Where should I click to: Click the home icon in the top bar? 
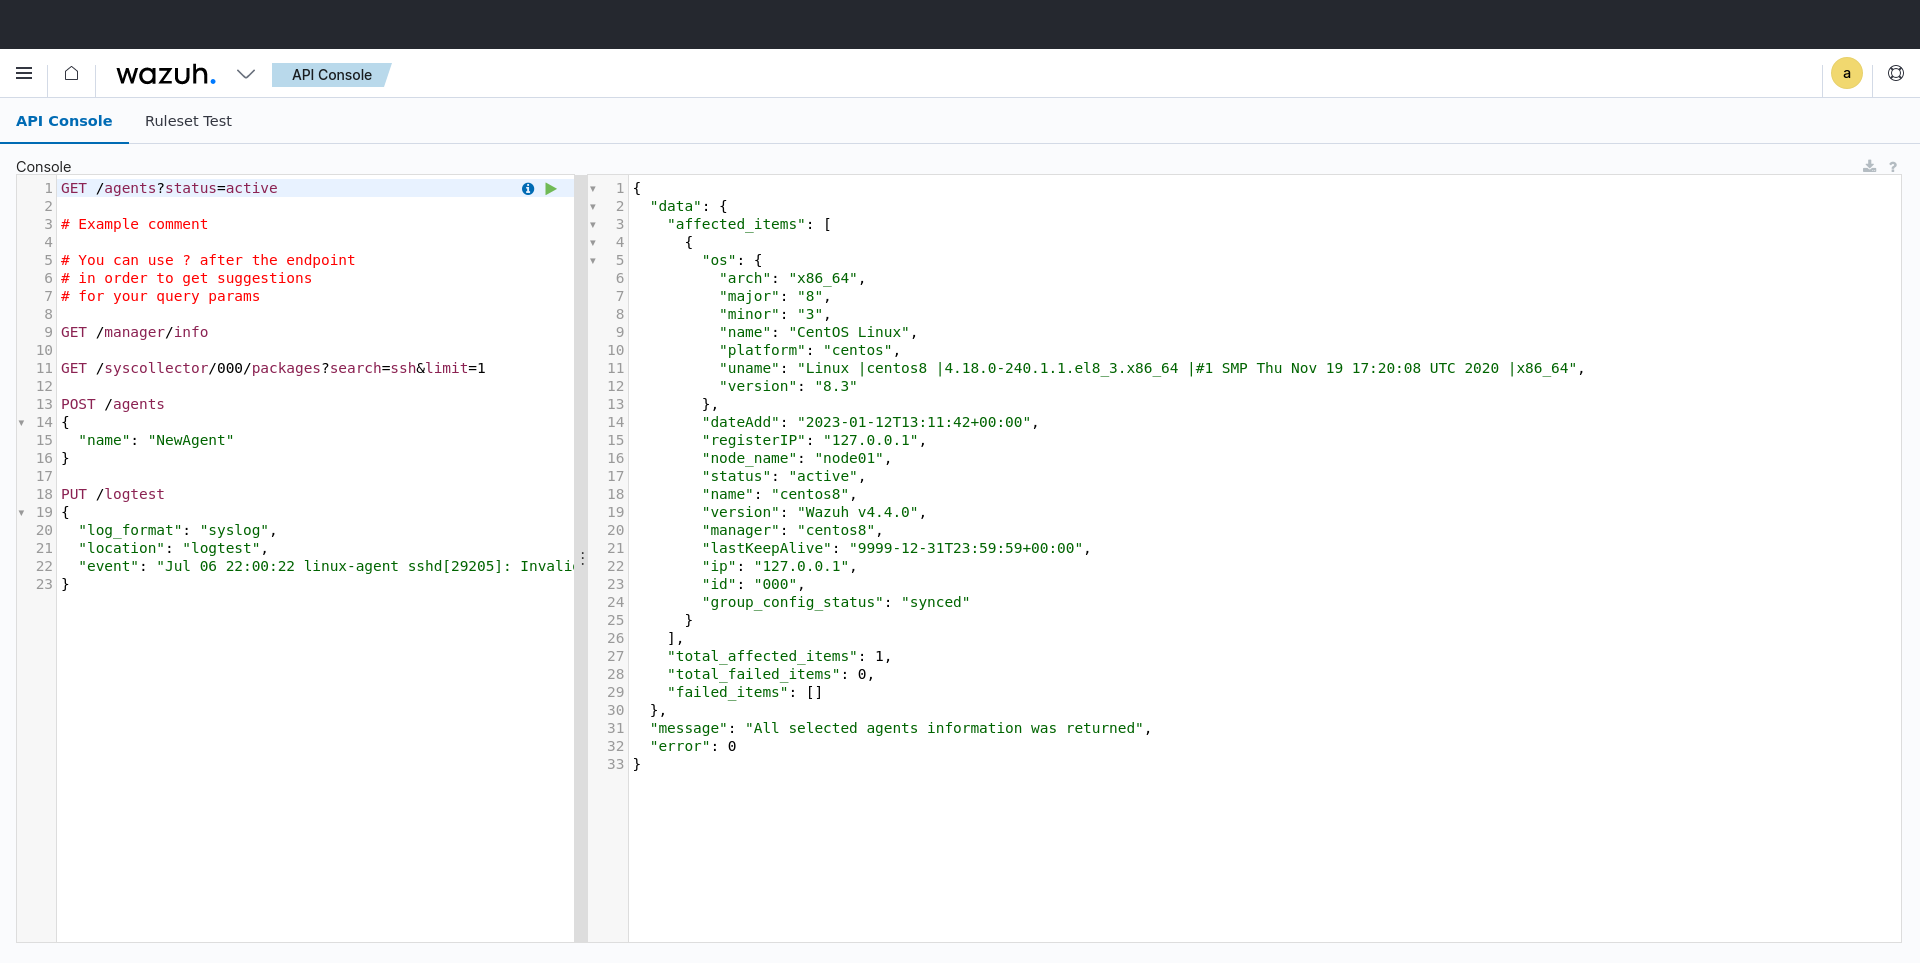[x=70, y=73]
